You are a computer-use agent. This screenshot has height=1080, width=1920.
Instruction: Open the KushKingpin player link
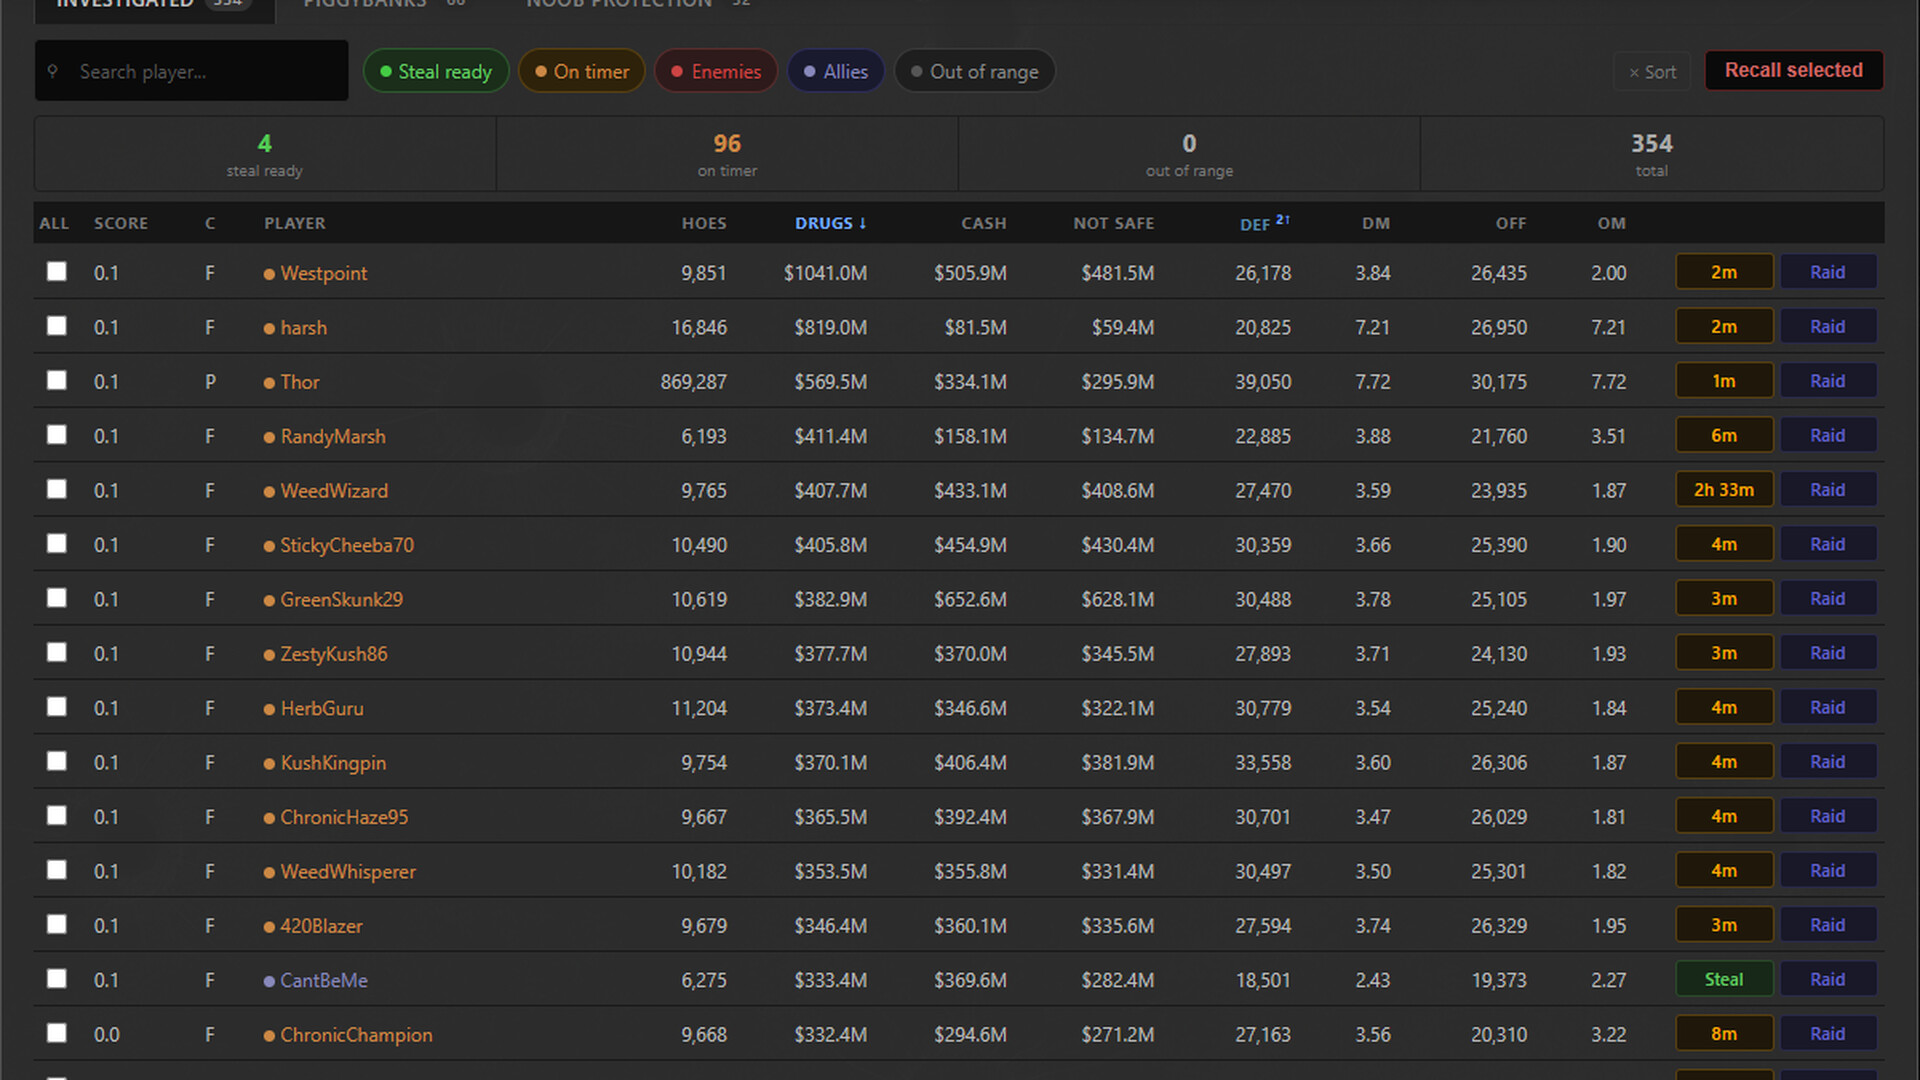[x=333, y=762]
